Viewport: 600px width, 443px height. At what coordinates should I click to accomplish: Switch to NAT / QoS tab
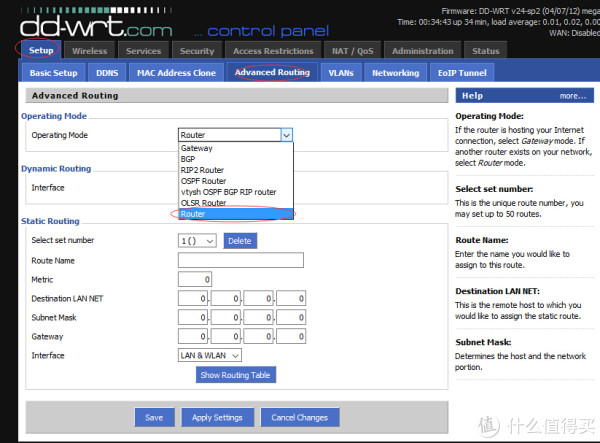352,51
